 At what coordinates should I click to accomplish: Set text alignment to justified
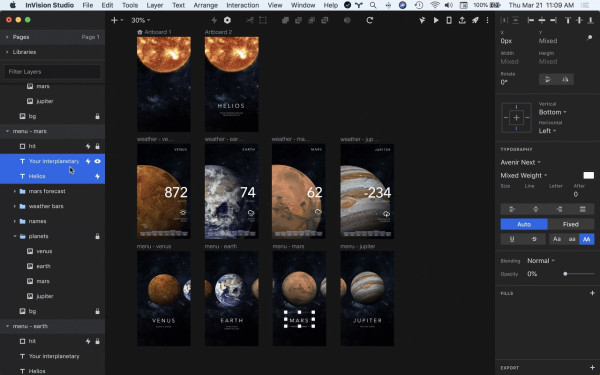(x=582, y=209)
